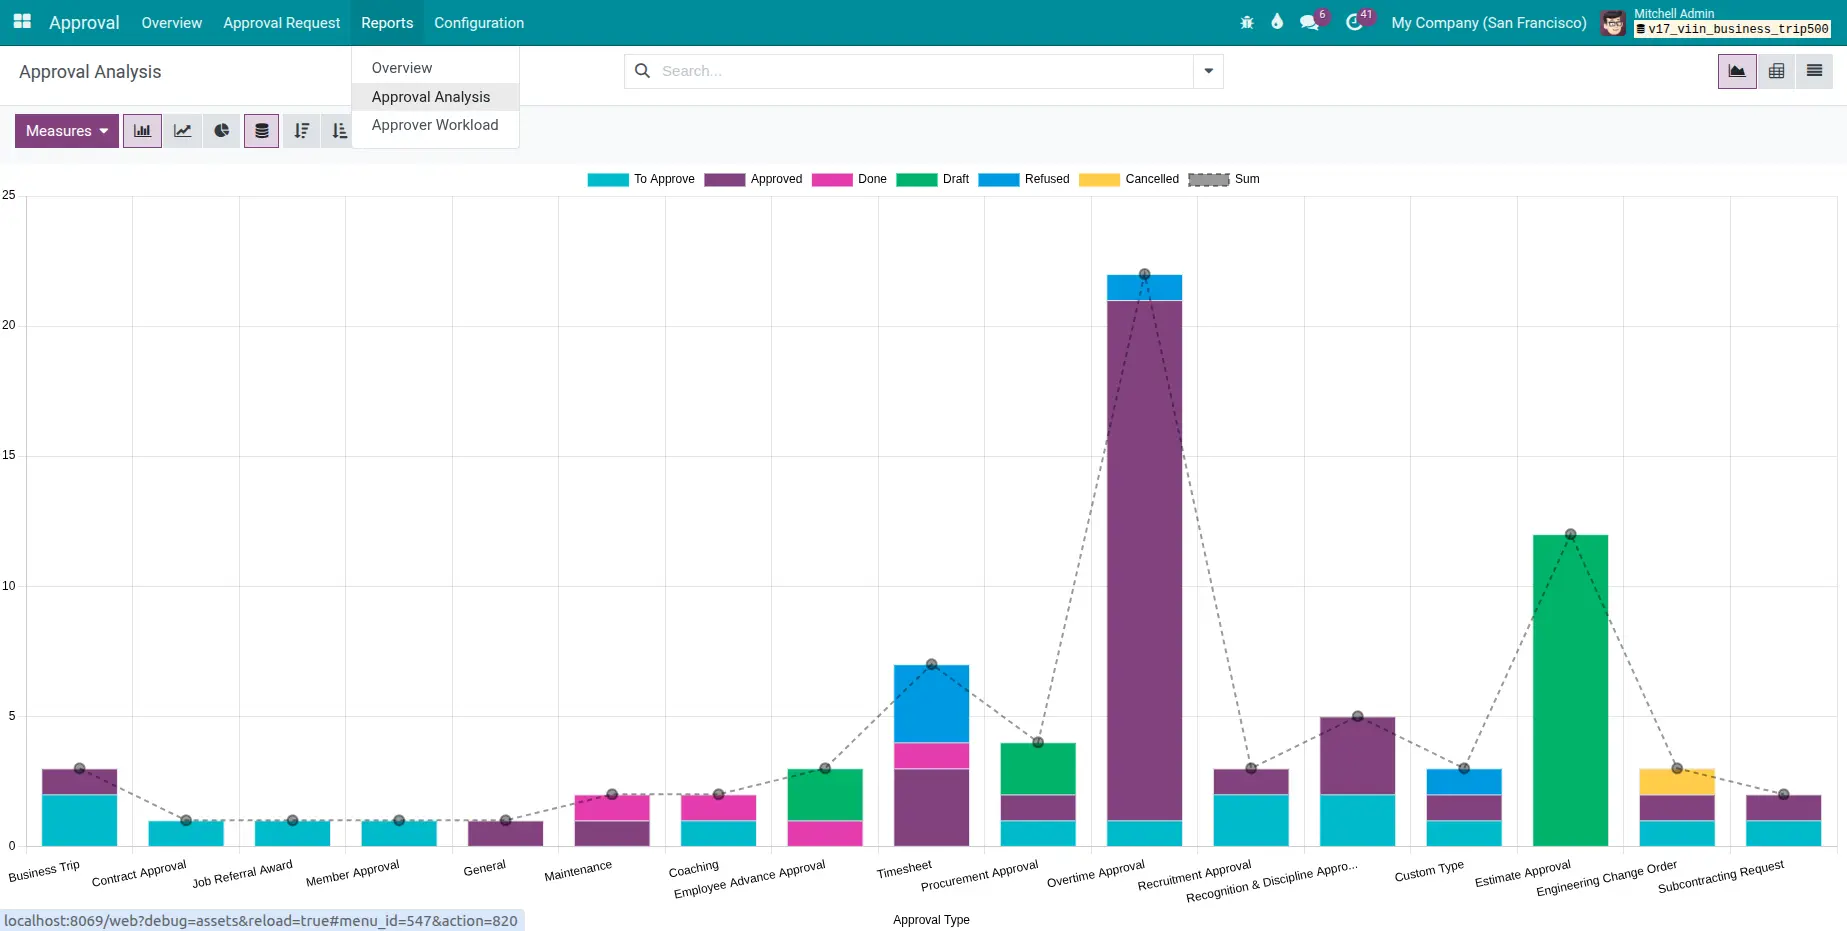Switch to list view

tap(1814, 71)
